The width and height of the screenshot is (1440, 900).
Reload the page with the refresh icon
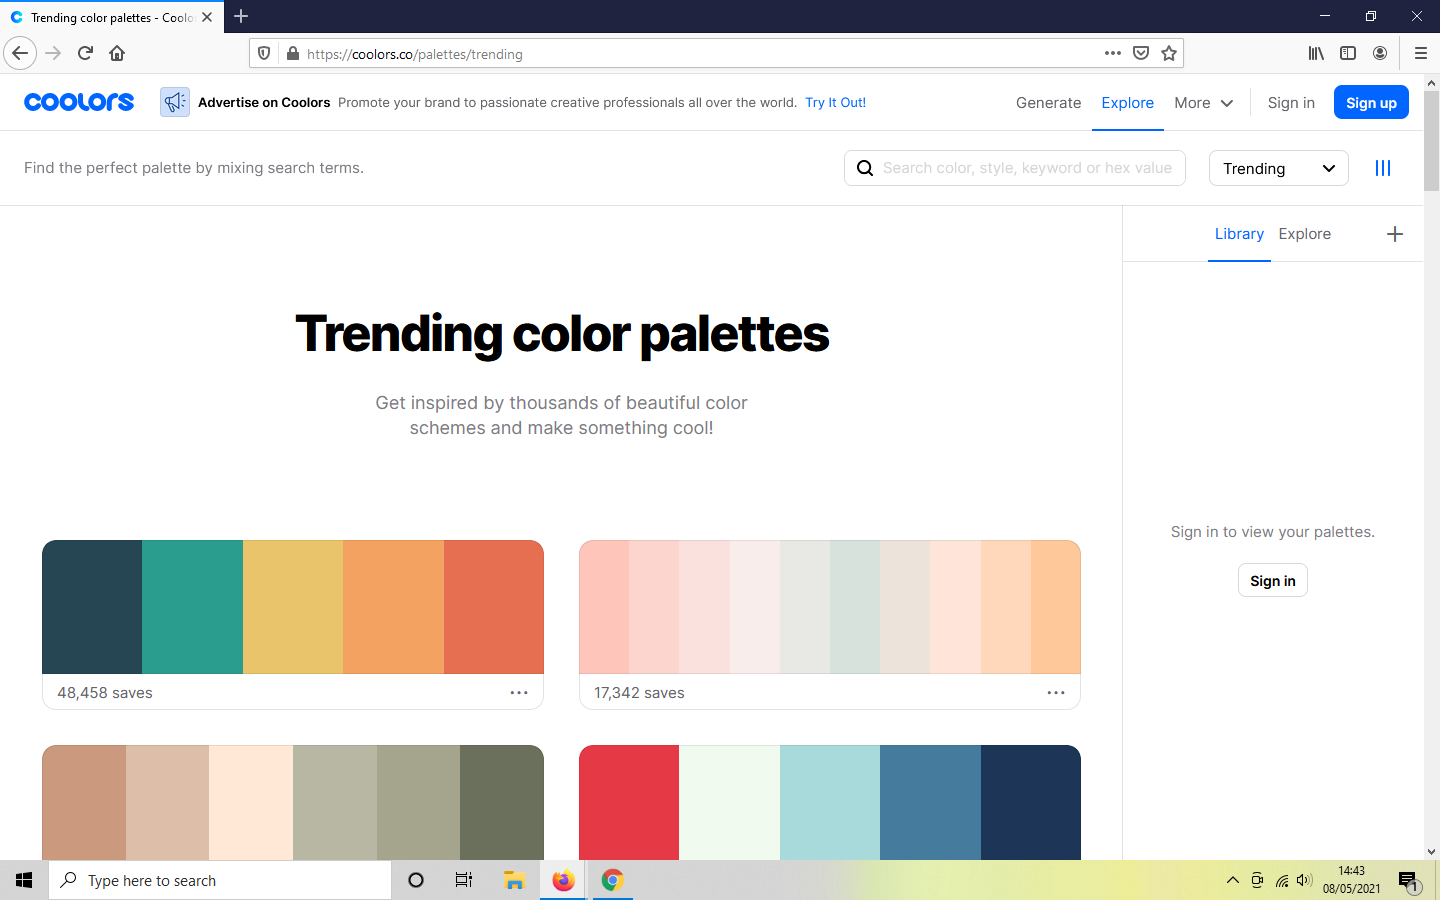point(84,53)
